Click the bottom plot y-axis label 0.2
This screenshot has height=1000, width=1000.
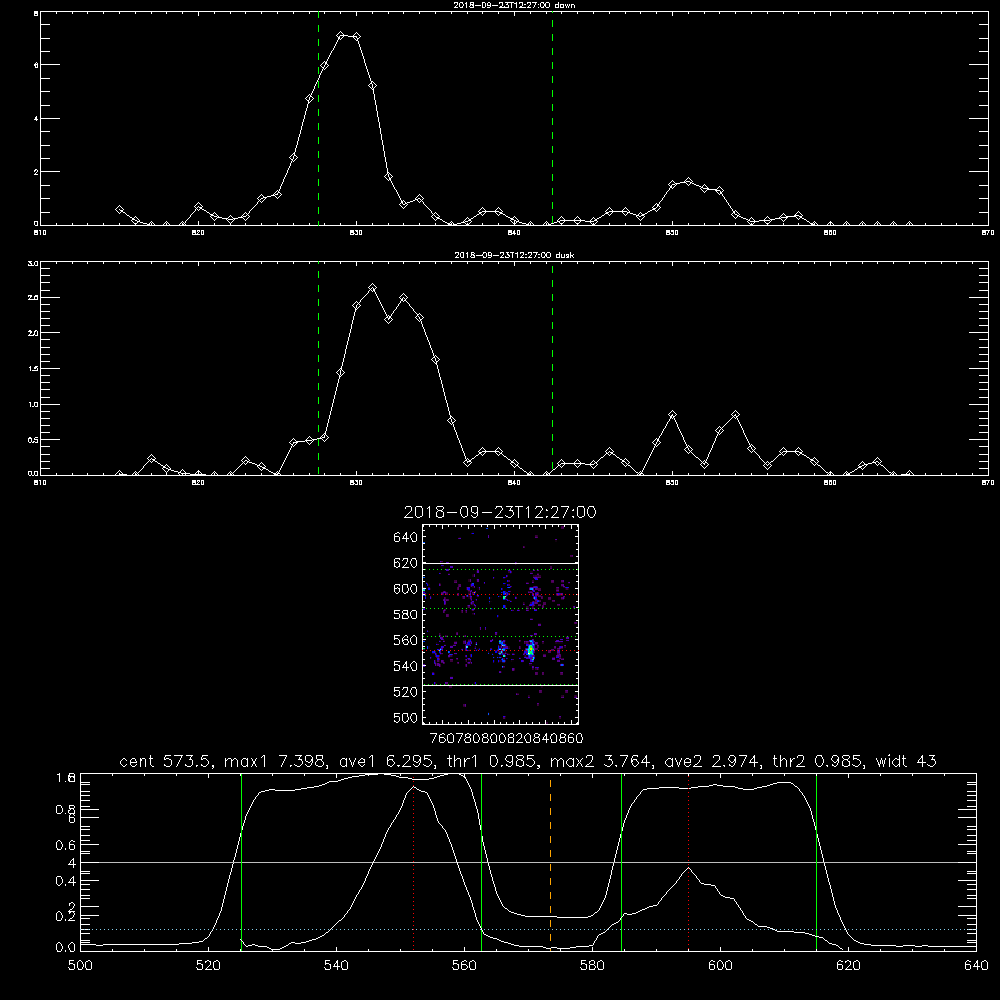click(x=66, y=916)
